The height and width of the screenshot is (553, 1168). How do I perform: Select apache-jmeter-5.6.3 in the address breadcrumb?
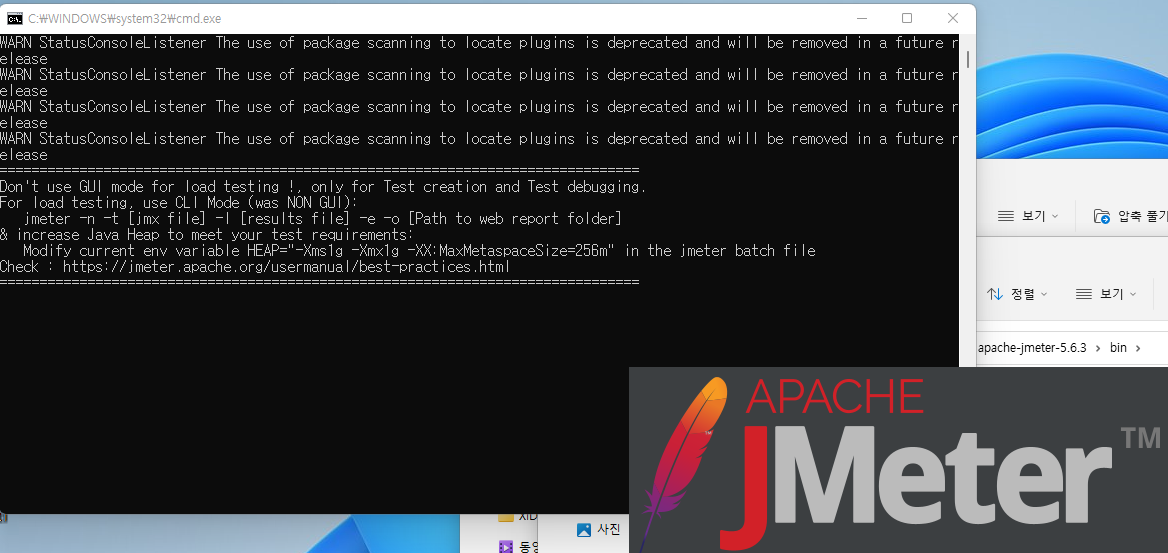pyautogui.click(x=1032, y=348)
